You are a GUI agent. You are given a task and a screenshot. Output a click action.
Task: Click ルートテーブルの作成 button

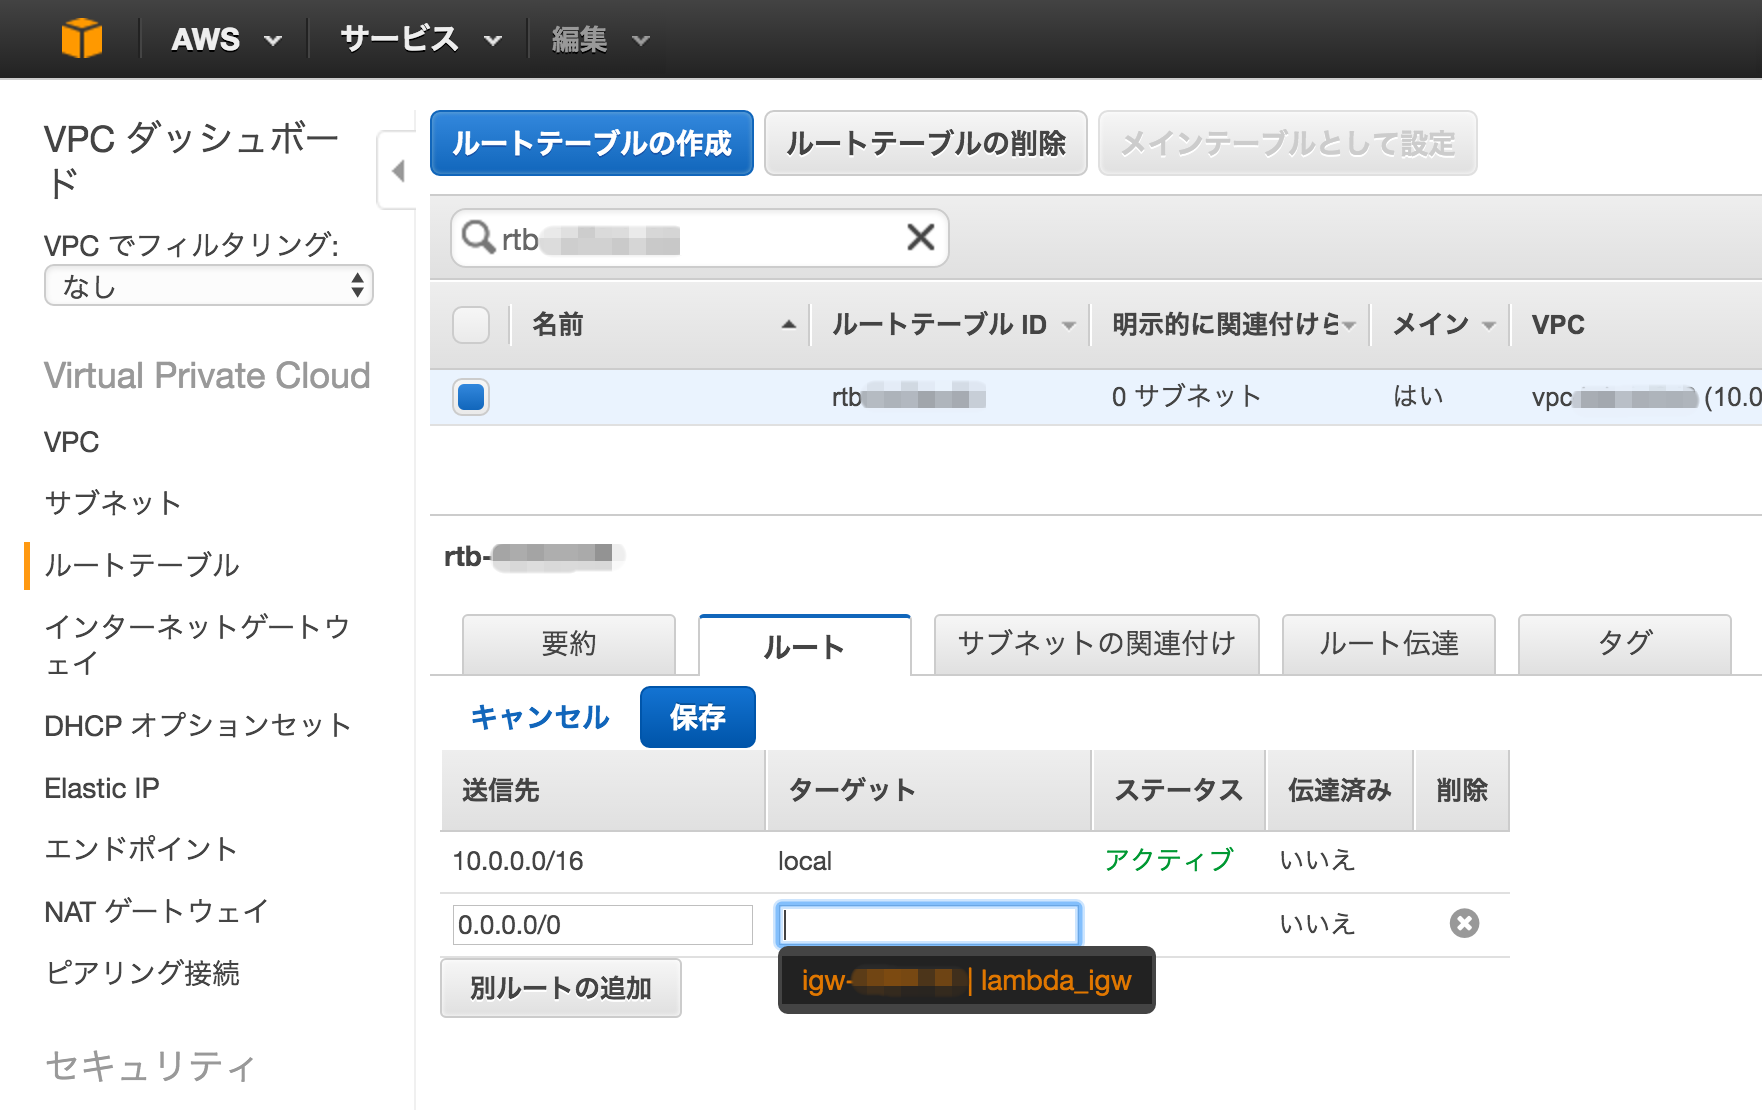coord(592,143)
